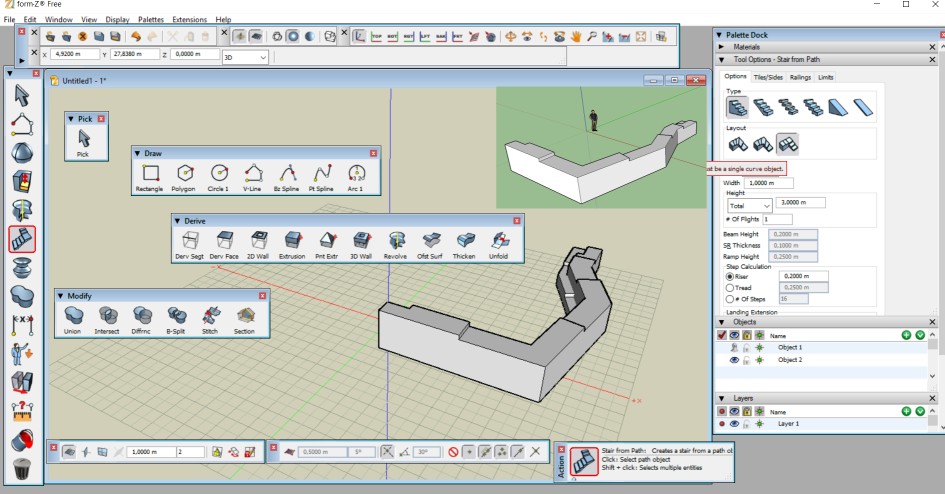The image size is (945, 494).
Task: Select the Stitch tool
Action: coord(210,320)
